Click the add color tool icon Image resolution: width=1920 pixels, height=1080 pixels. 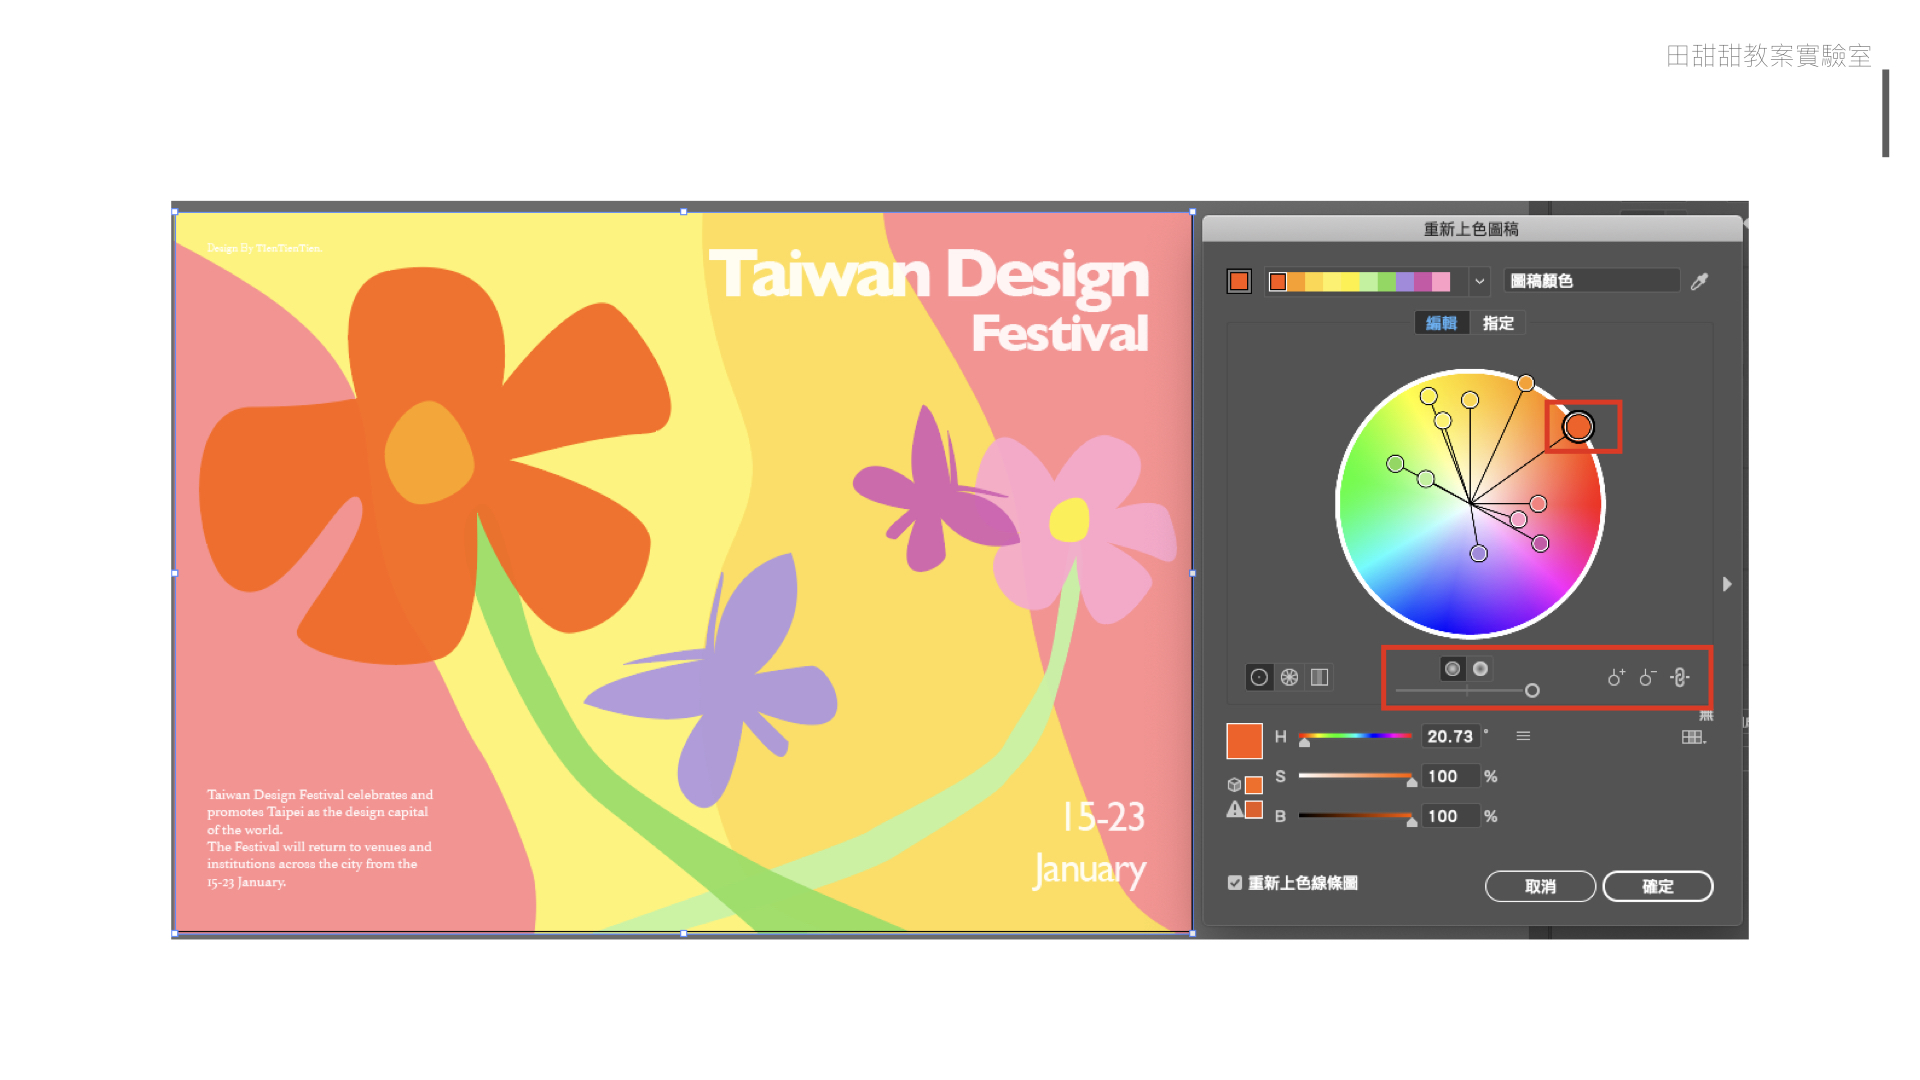click(x=1616, y=677)
